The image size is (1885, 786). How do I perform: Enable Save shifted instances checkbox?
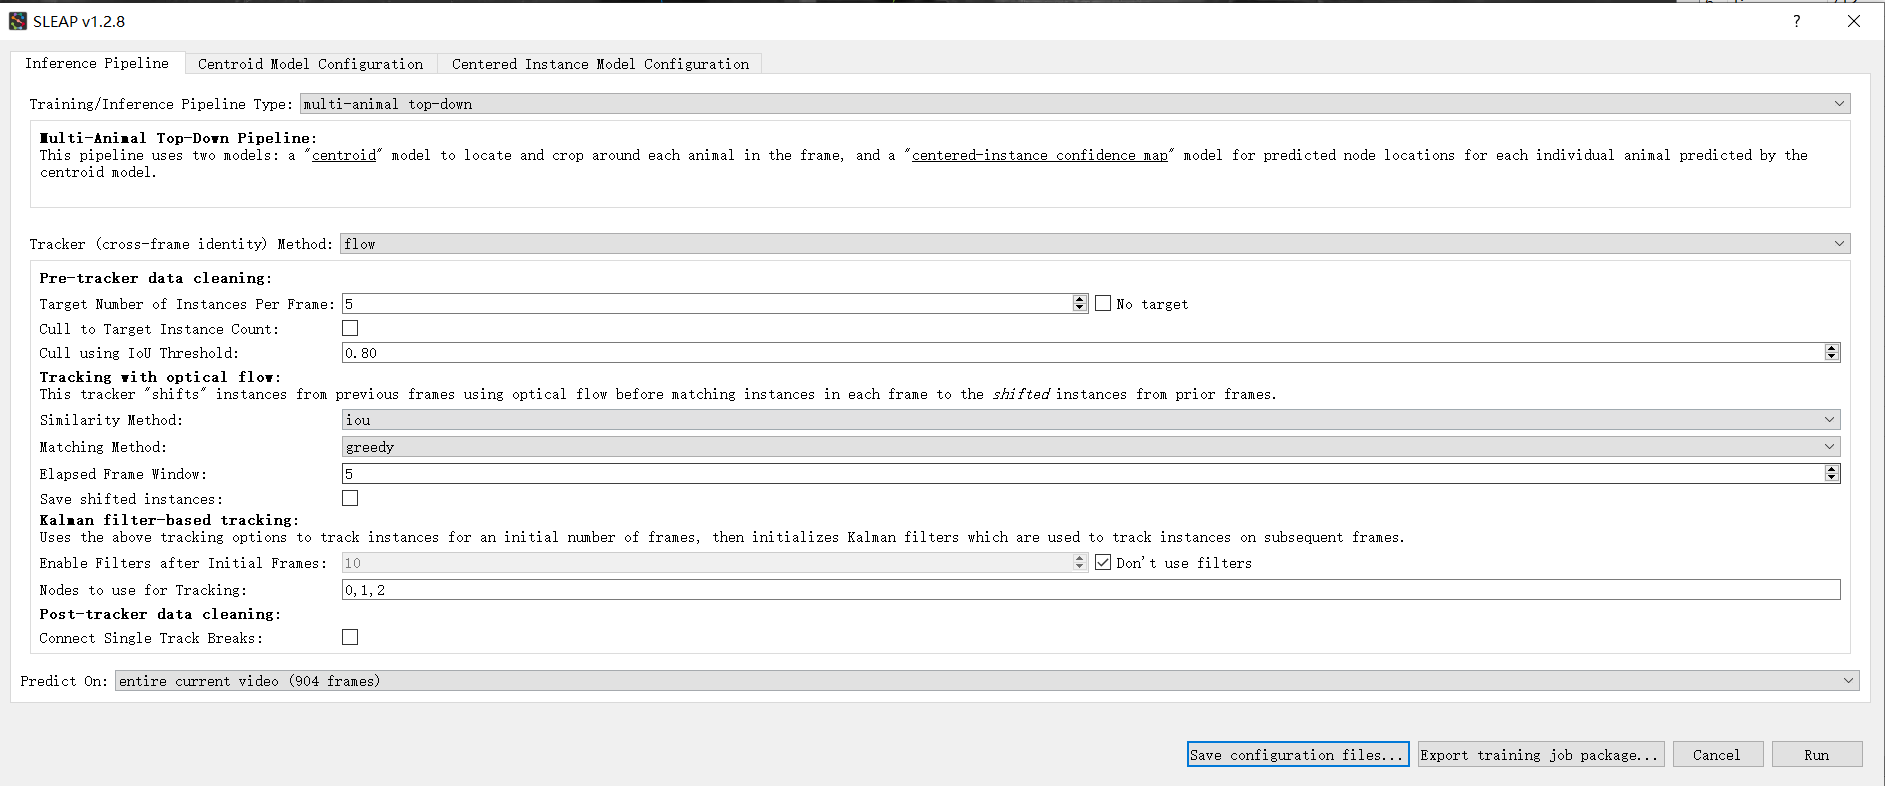click(350, 498)
